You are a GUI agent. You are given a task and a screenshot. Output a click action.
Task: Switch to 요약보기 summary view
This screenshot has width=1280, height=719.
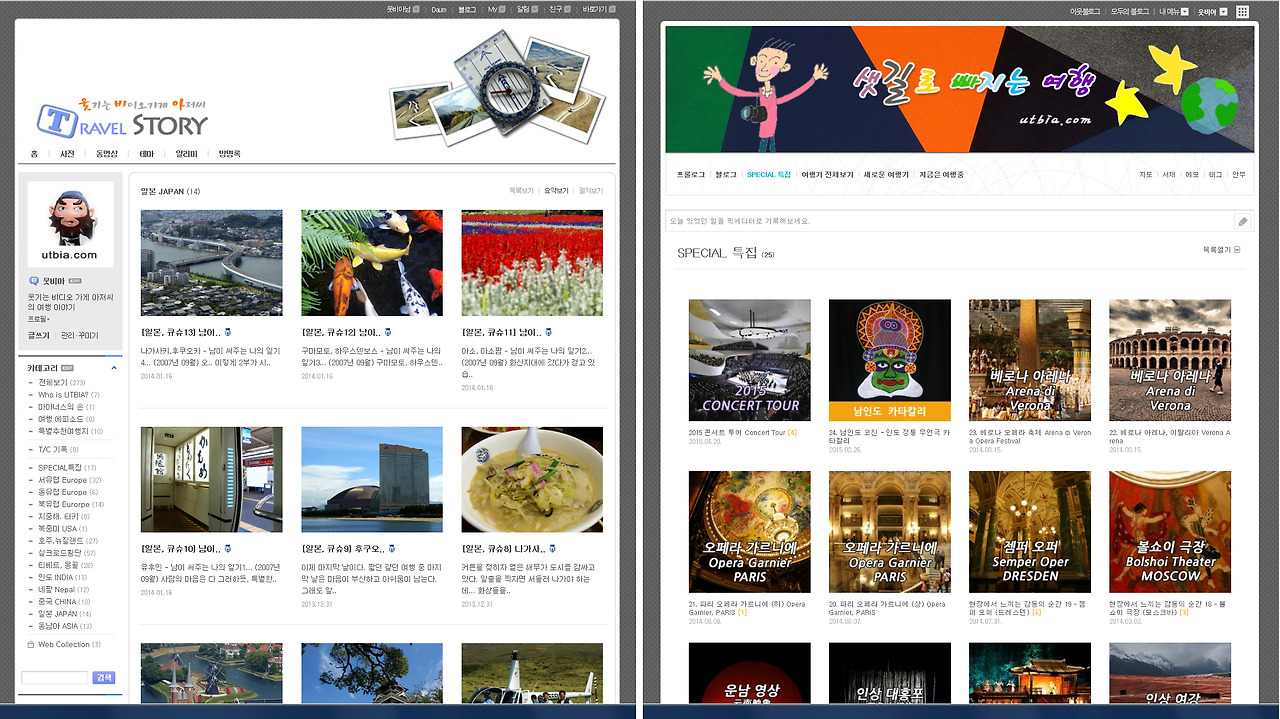coord(557,190)
